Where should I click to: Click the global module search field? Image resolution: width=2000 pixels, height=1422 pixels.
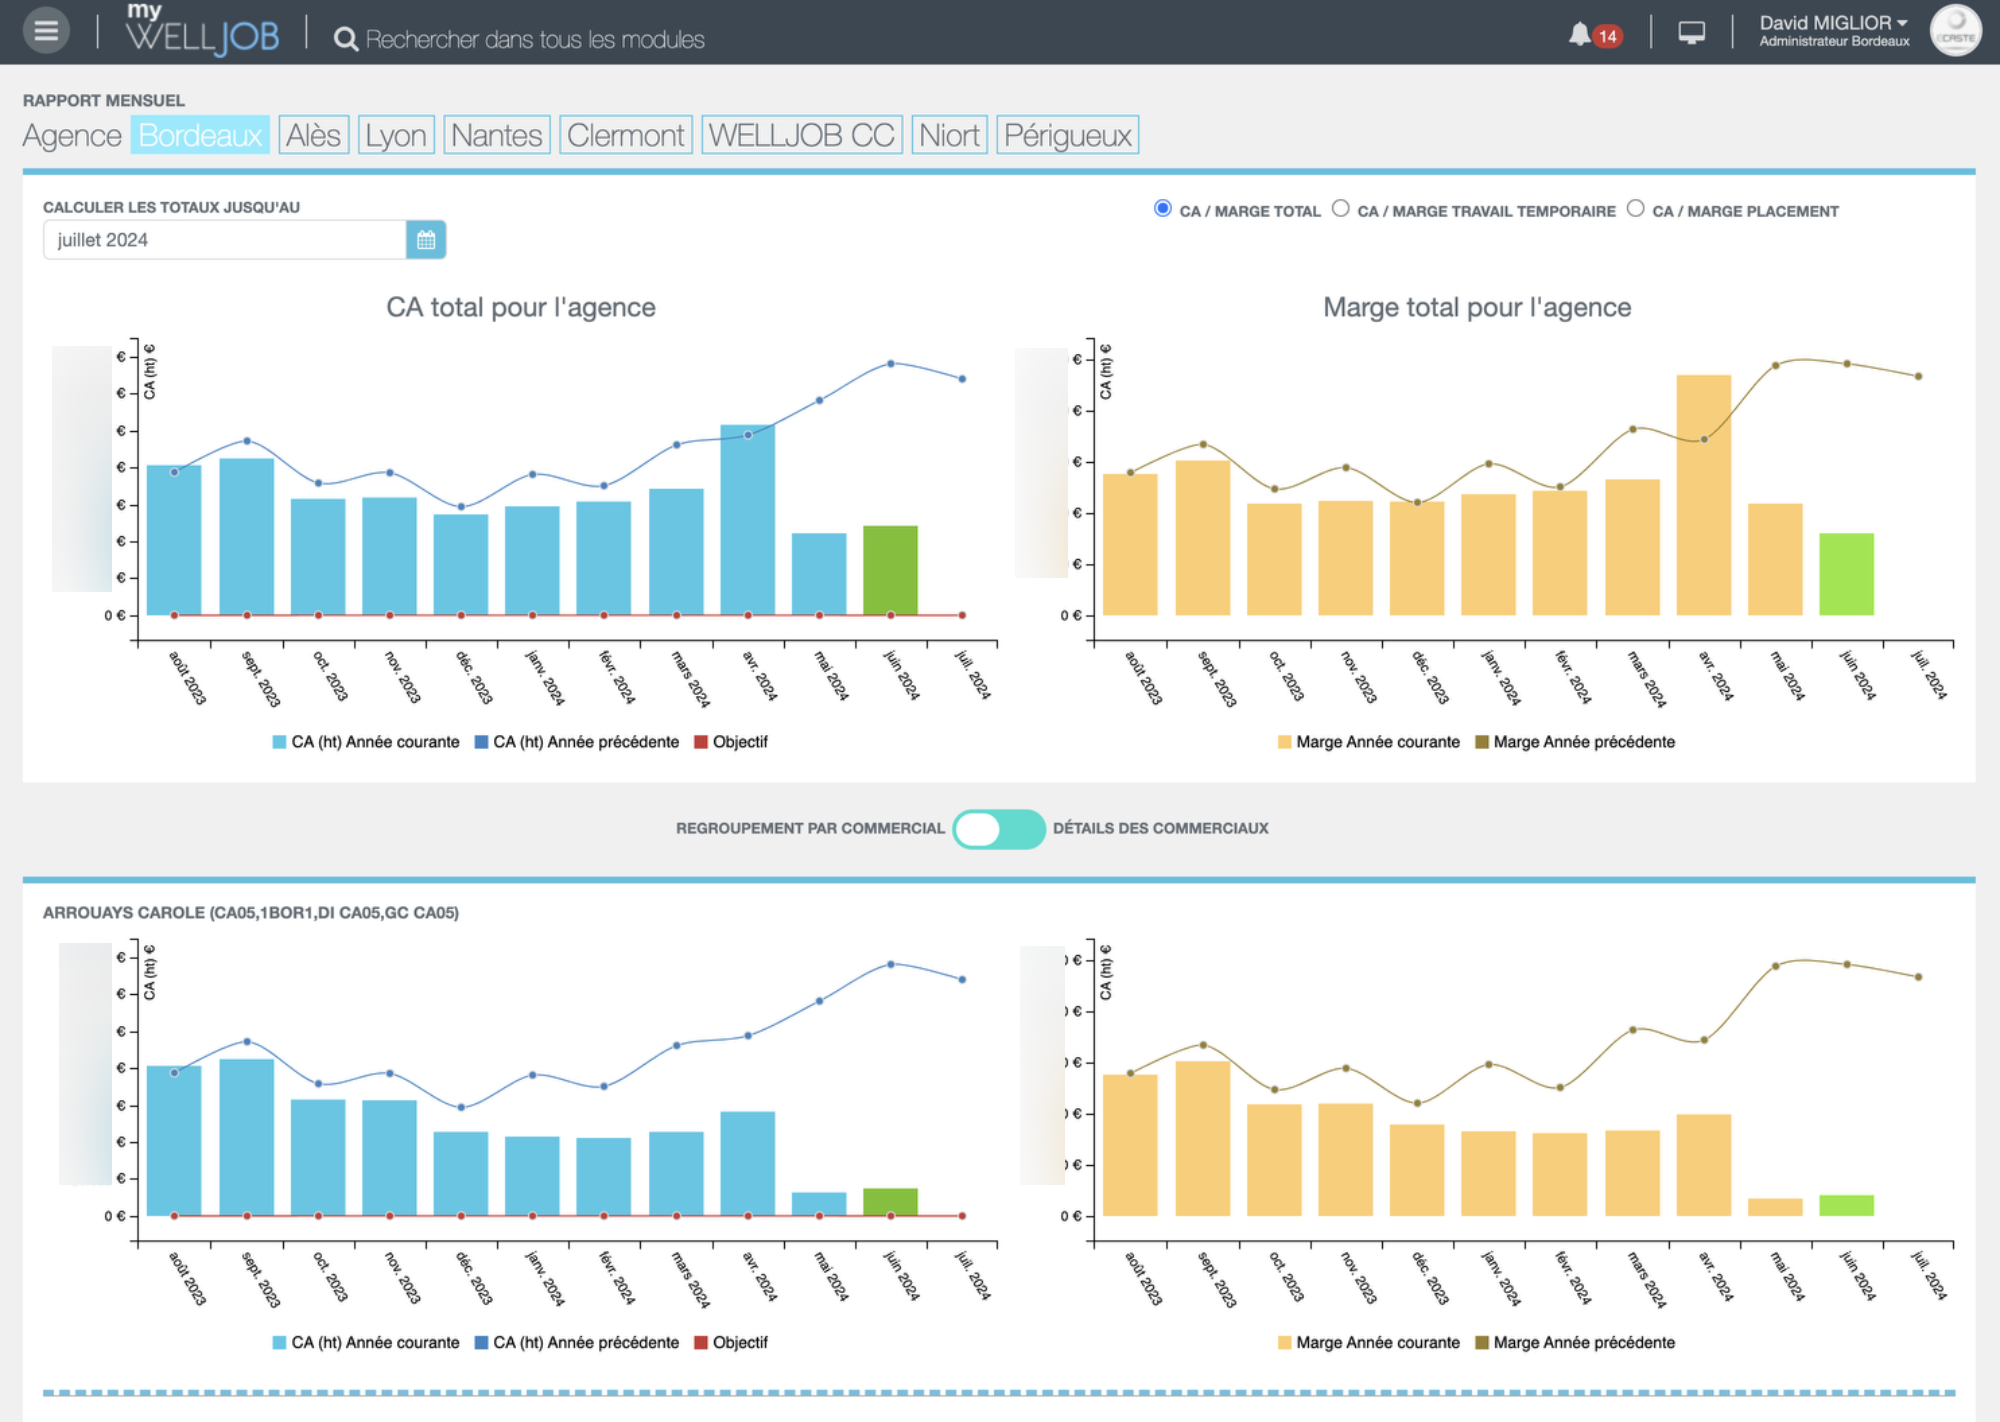coord(535,39)
